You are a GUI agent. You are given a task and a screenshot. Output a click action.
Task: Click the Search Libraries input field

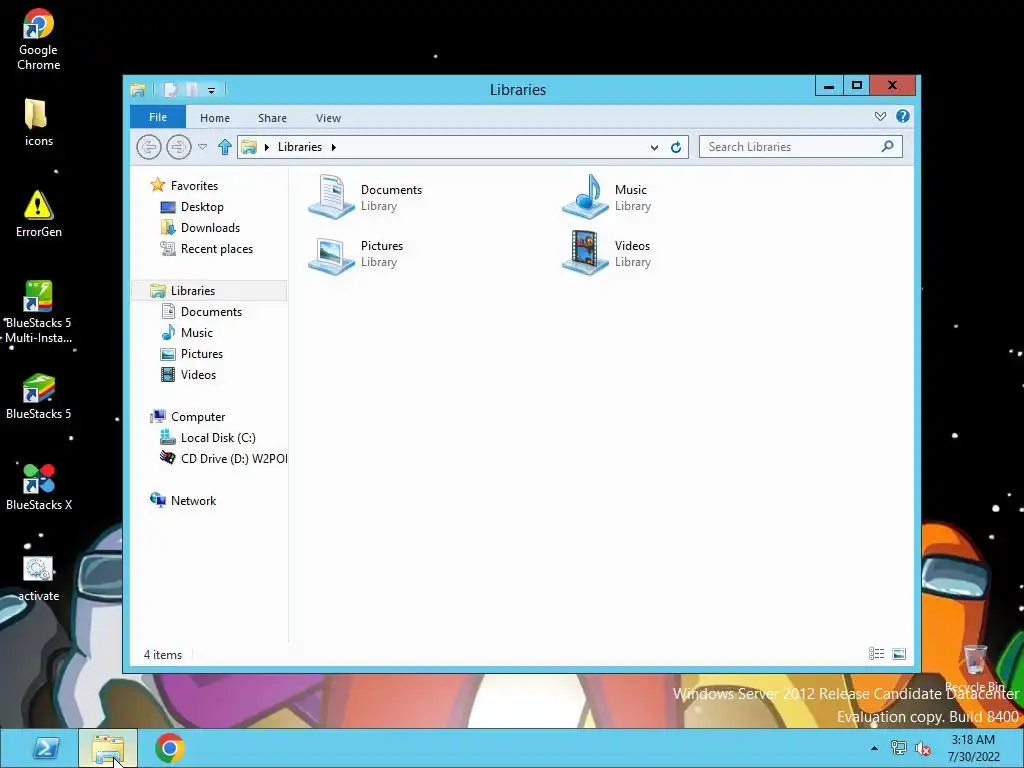point(801,146)
